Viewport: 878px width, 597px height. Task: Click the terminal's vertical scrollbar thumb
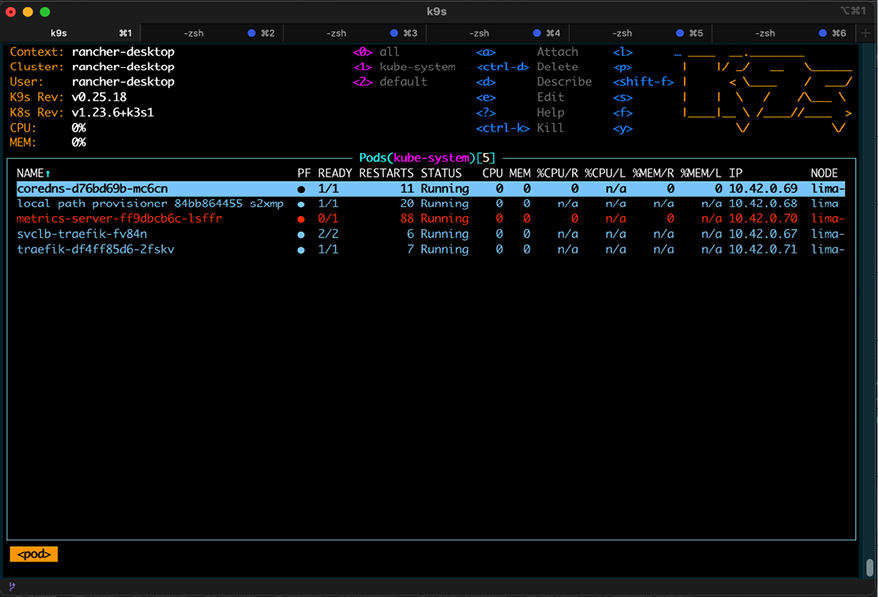870,567
